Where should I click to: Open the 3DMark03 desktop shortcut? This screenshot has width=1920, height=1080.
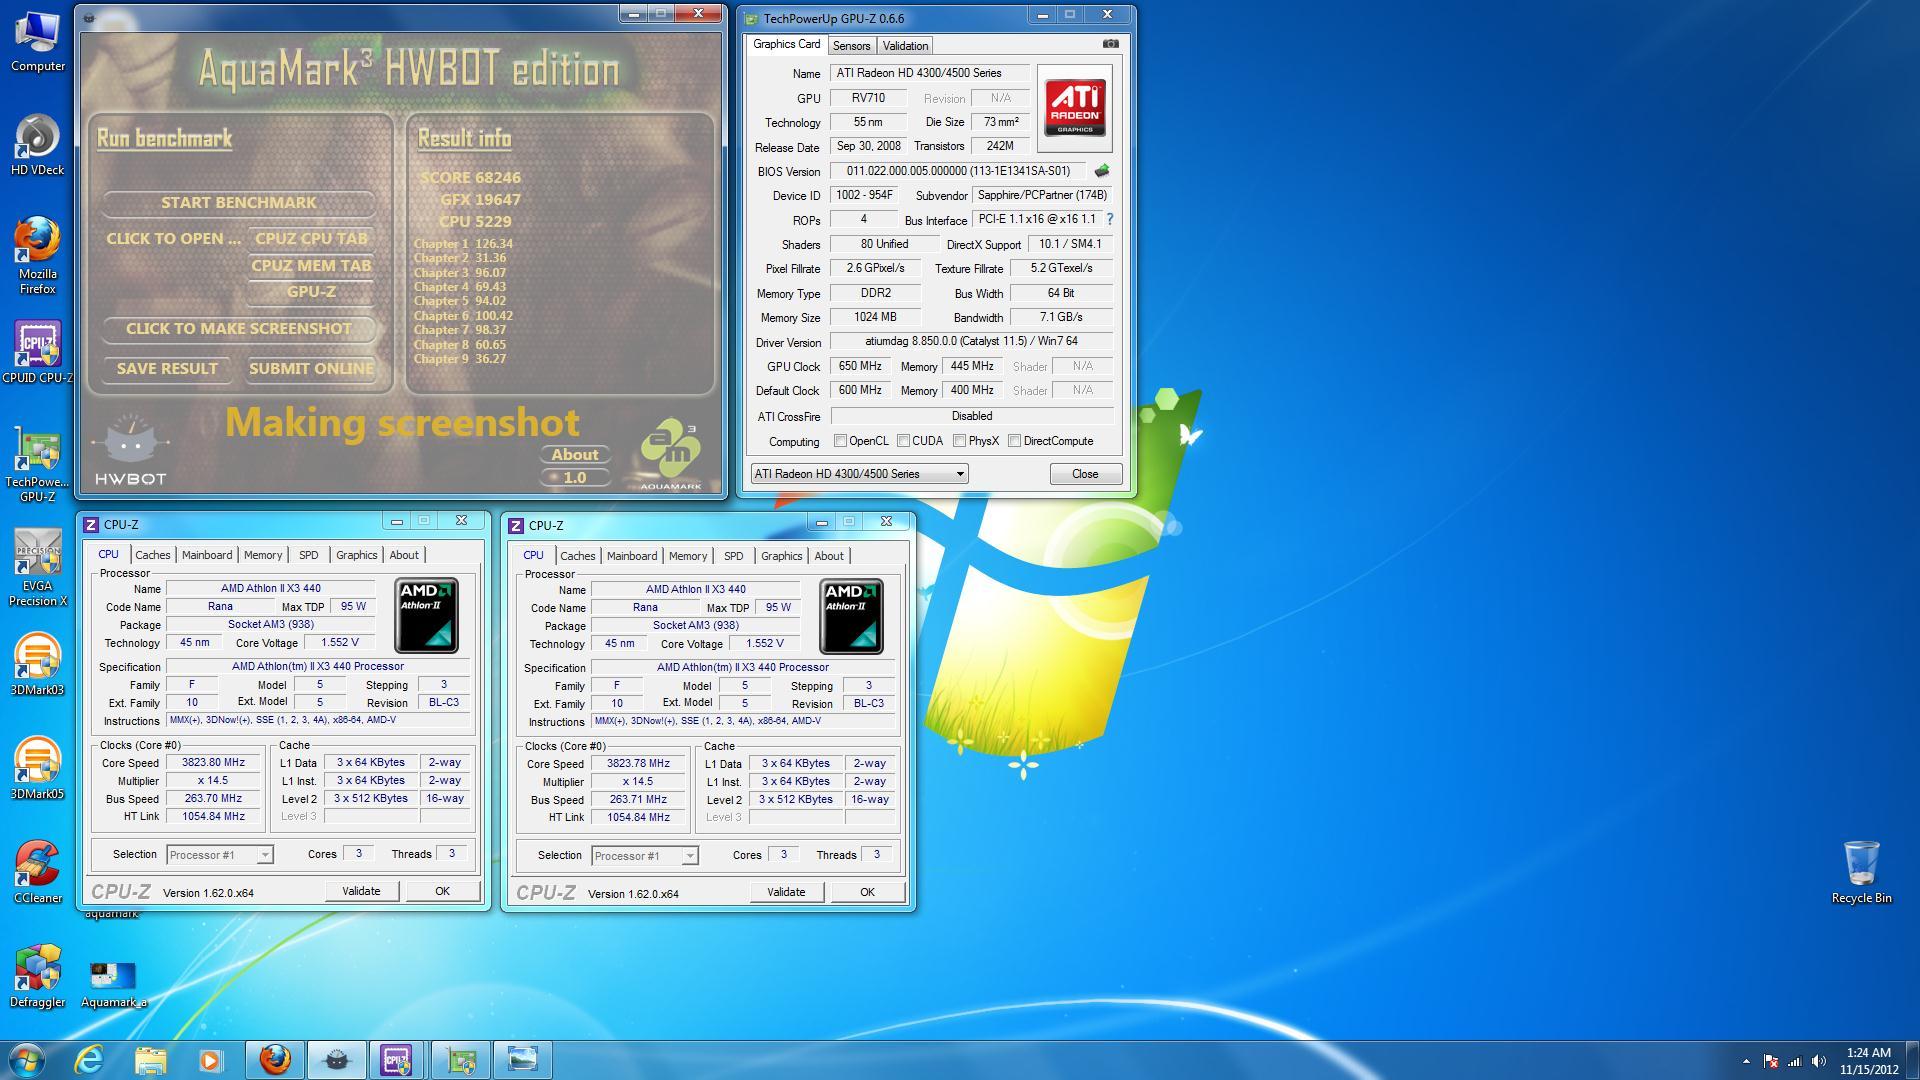[x=38, y=666]
